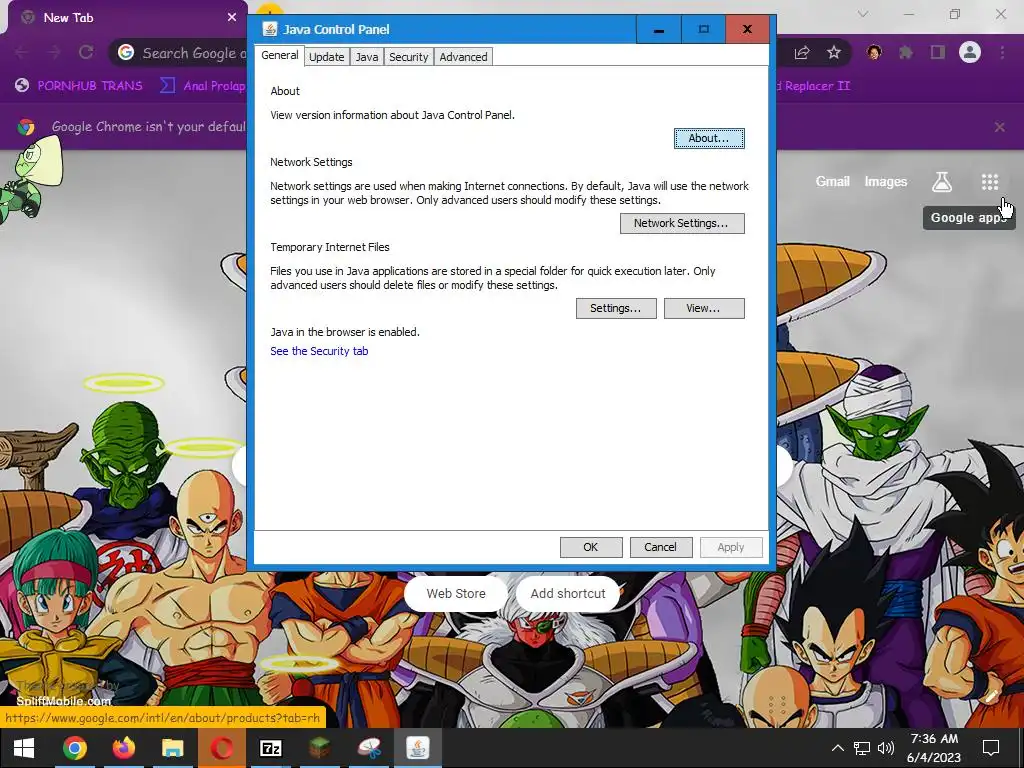Select the New Tab tab in Chrome

point(127,18)
